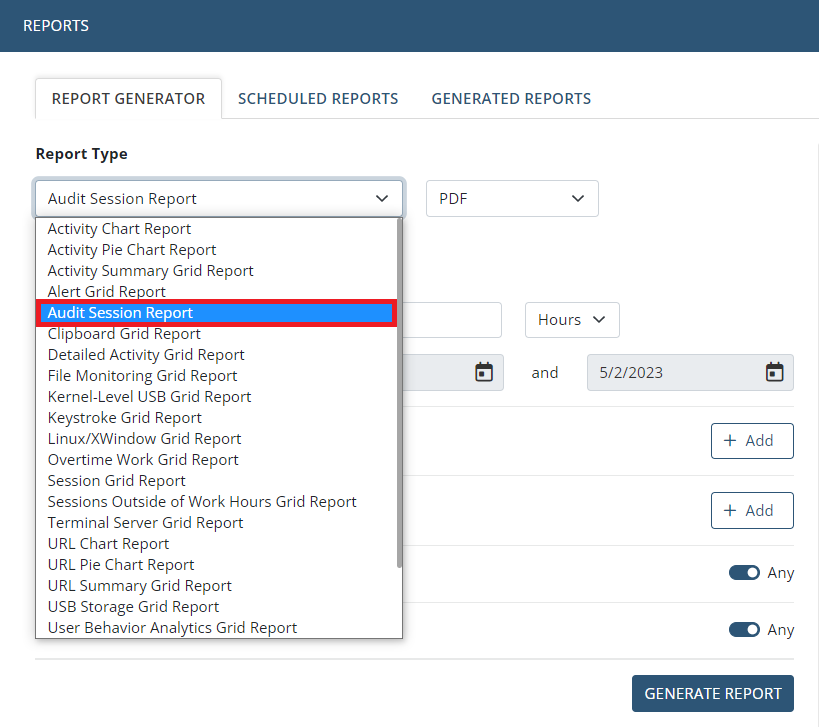Expand the Hours unit dropdown
The height and width of the screenshot is (727, 819).
point(572,320)
